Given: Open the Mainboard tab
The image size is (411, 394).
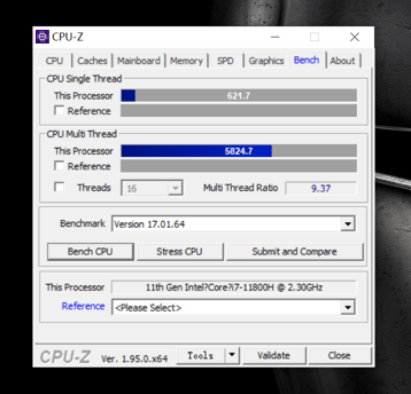Looking at the screenshot, I should tap(138, 61).
